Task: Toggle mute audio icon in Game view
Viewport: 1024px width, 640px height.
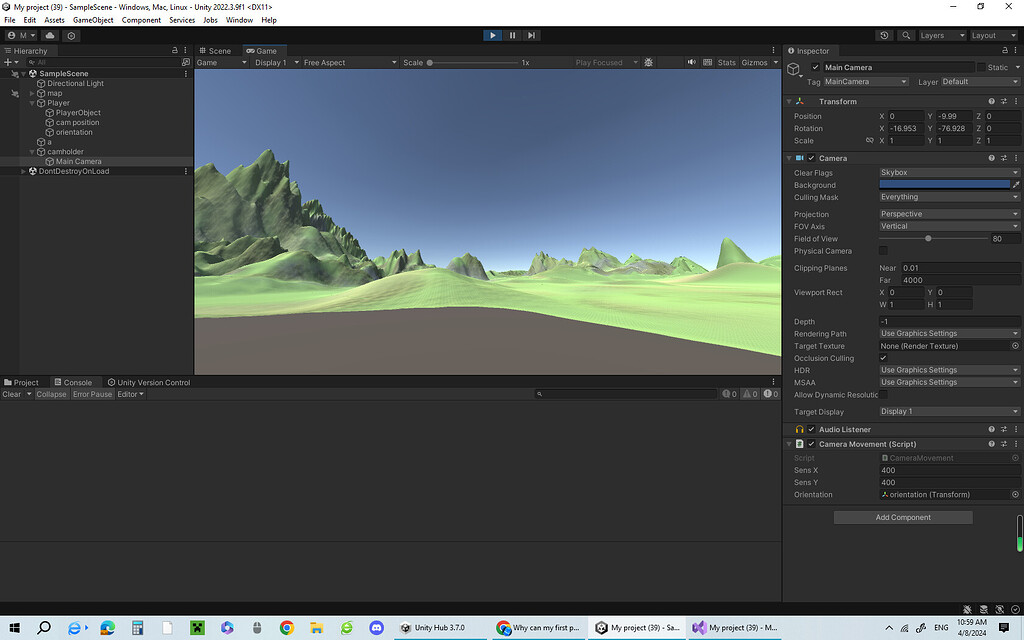Action: coord(692,62)
